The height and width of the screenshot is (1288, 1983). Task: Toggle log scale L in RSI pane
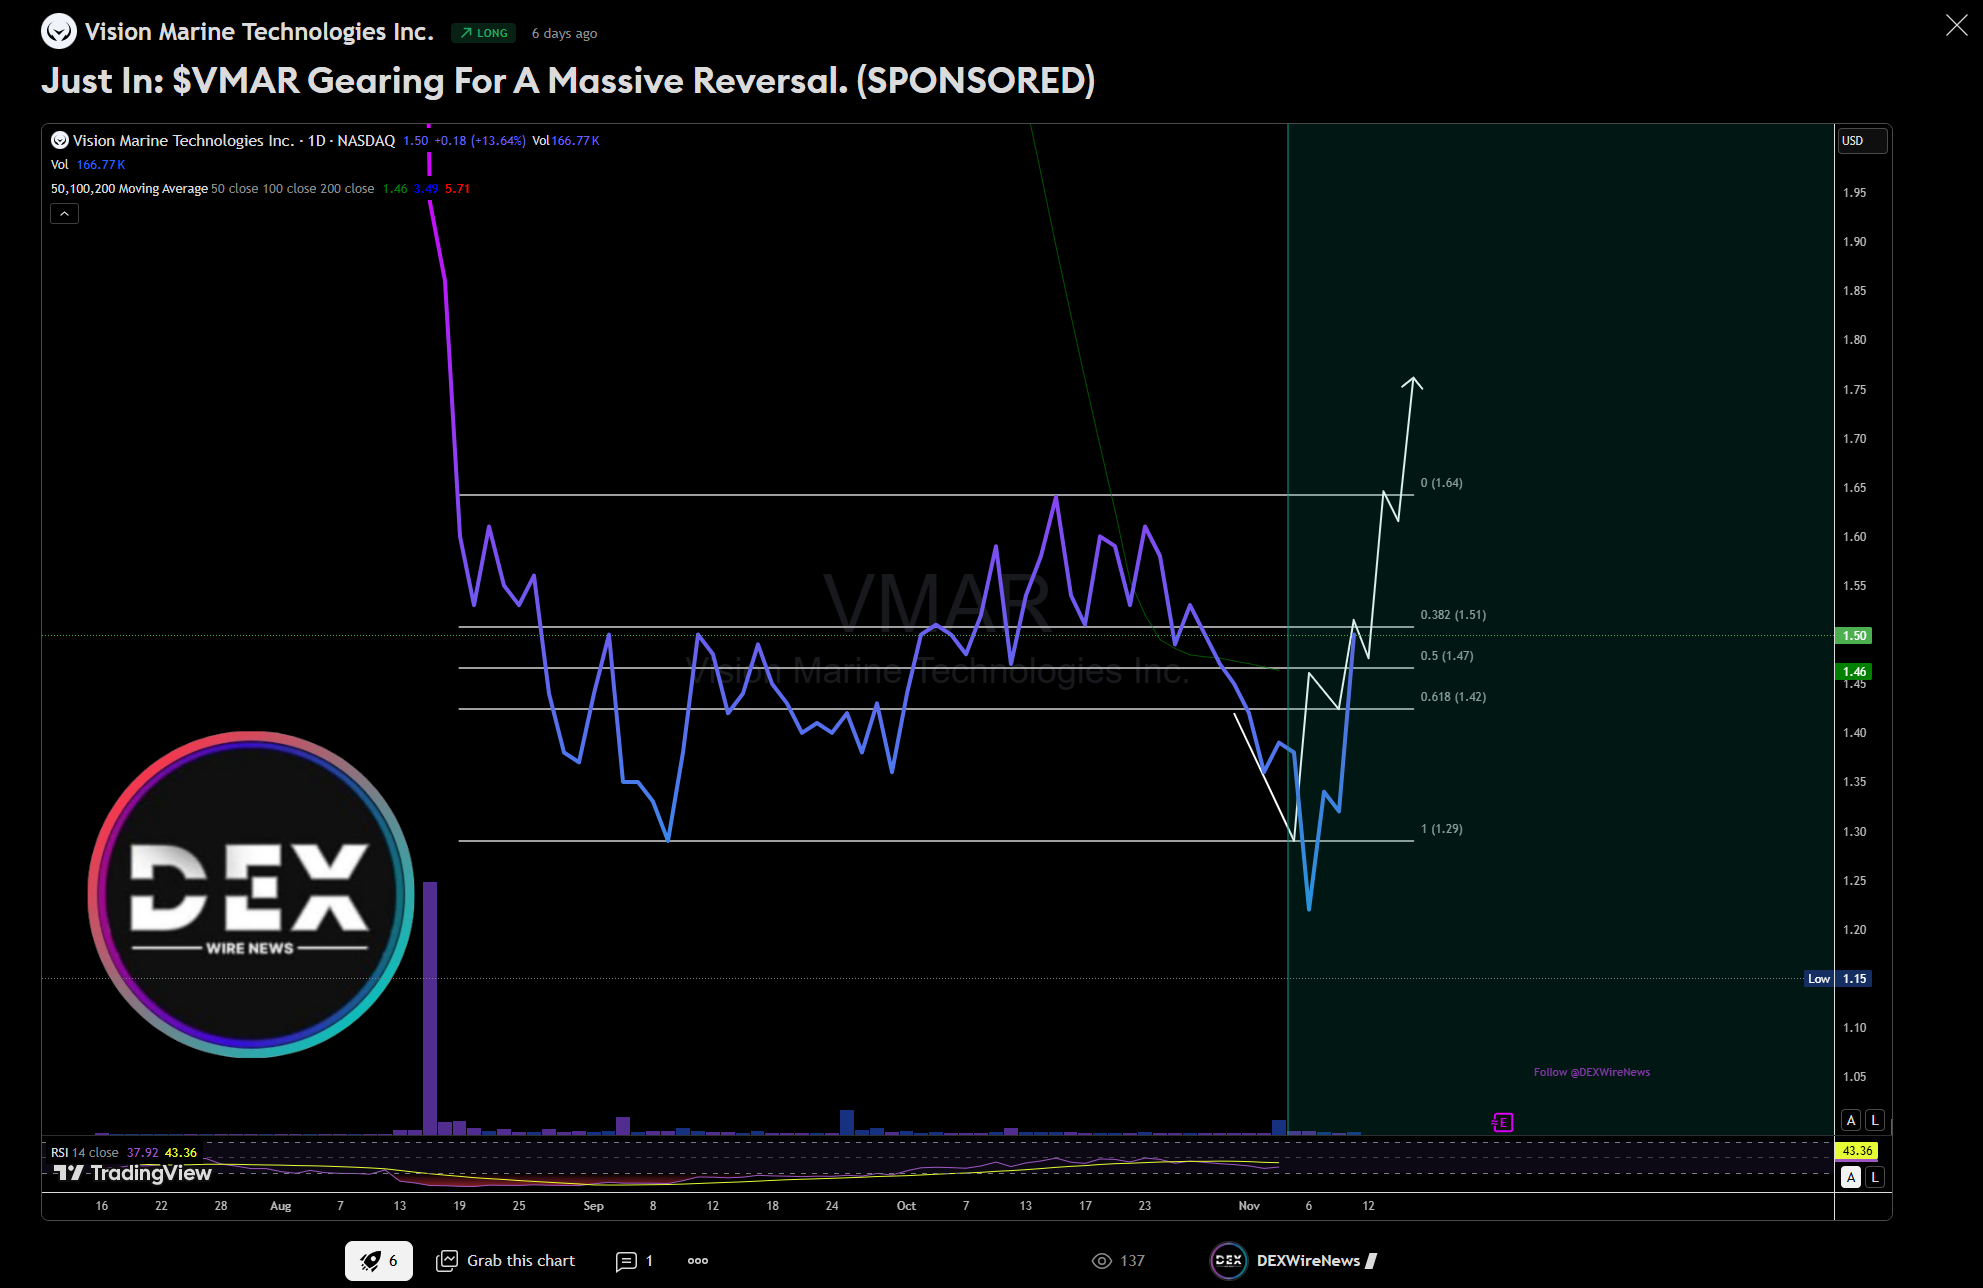(x=1875, y=1177)
